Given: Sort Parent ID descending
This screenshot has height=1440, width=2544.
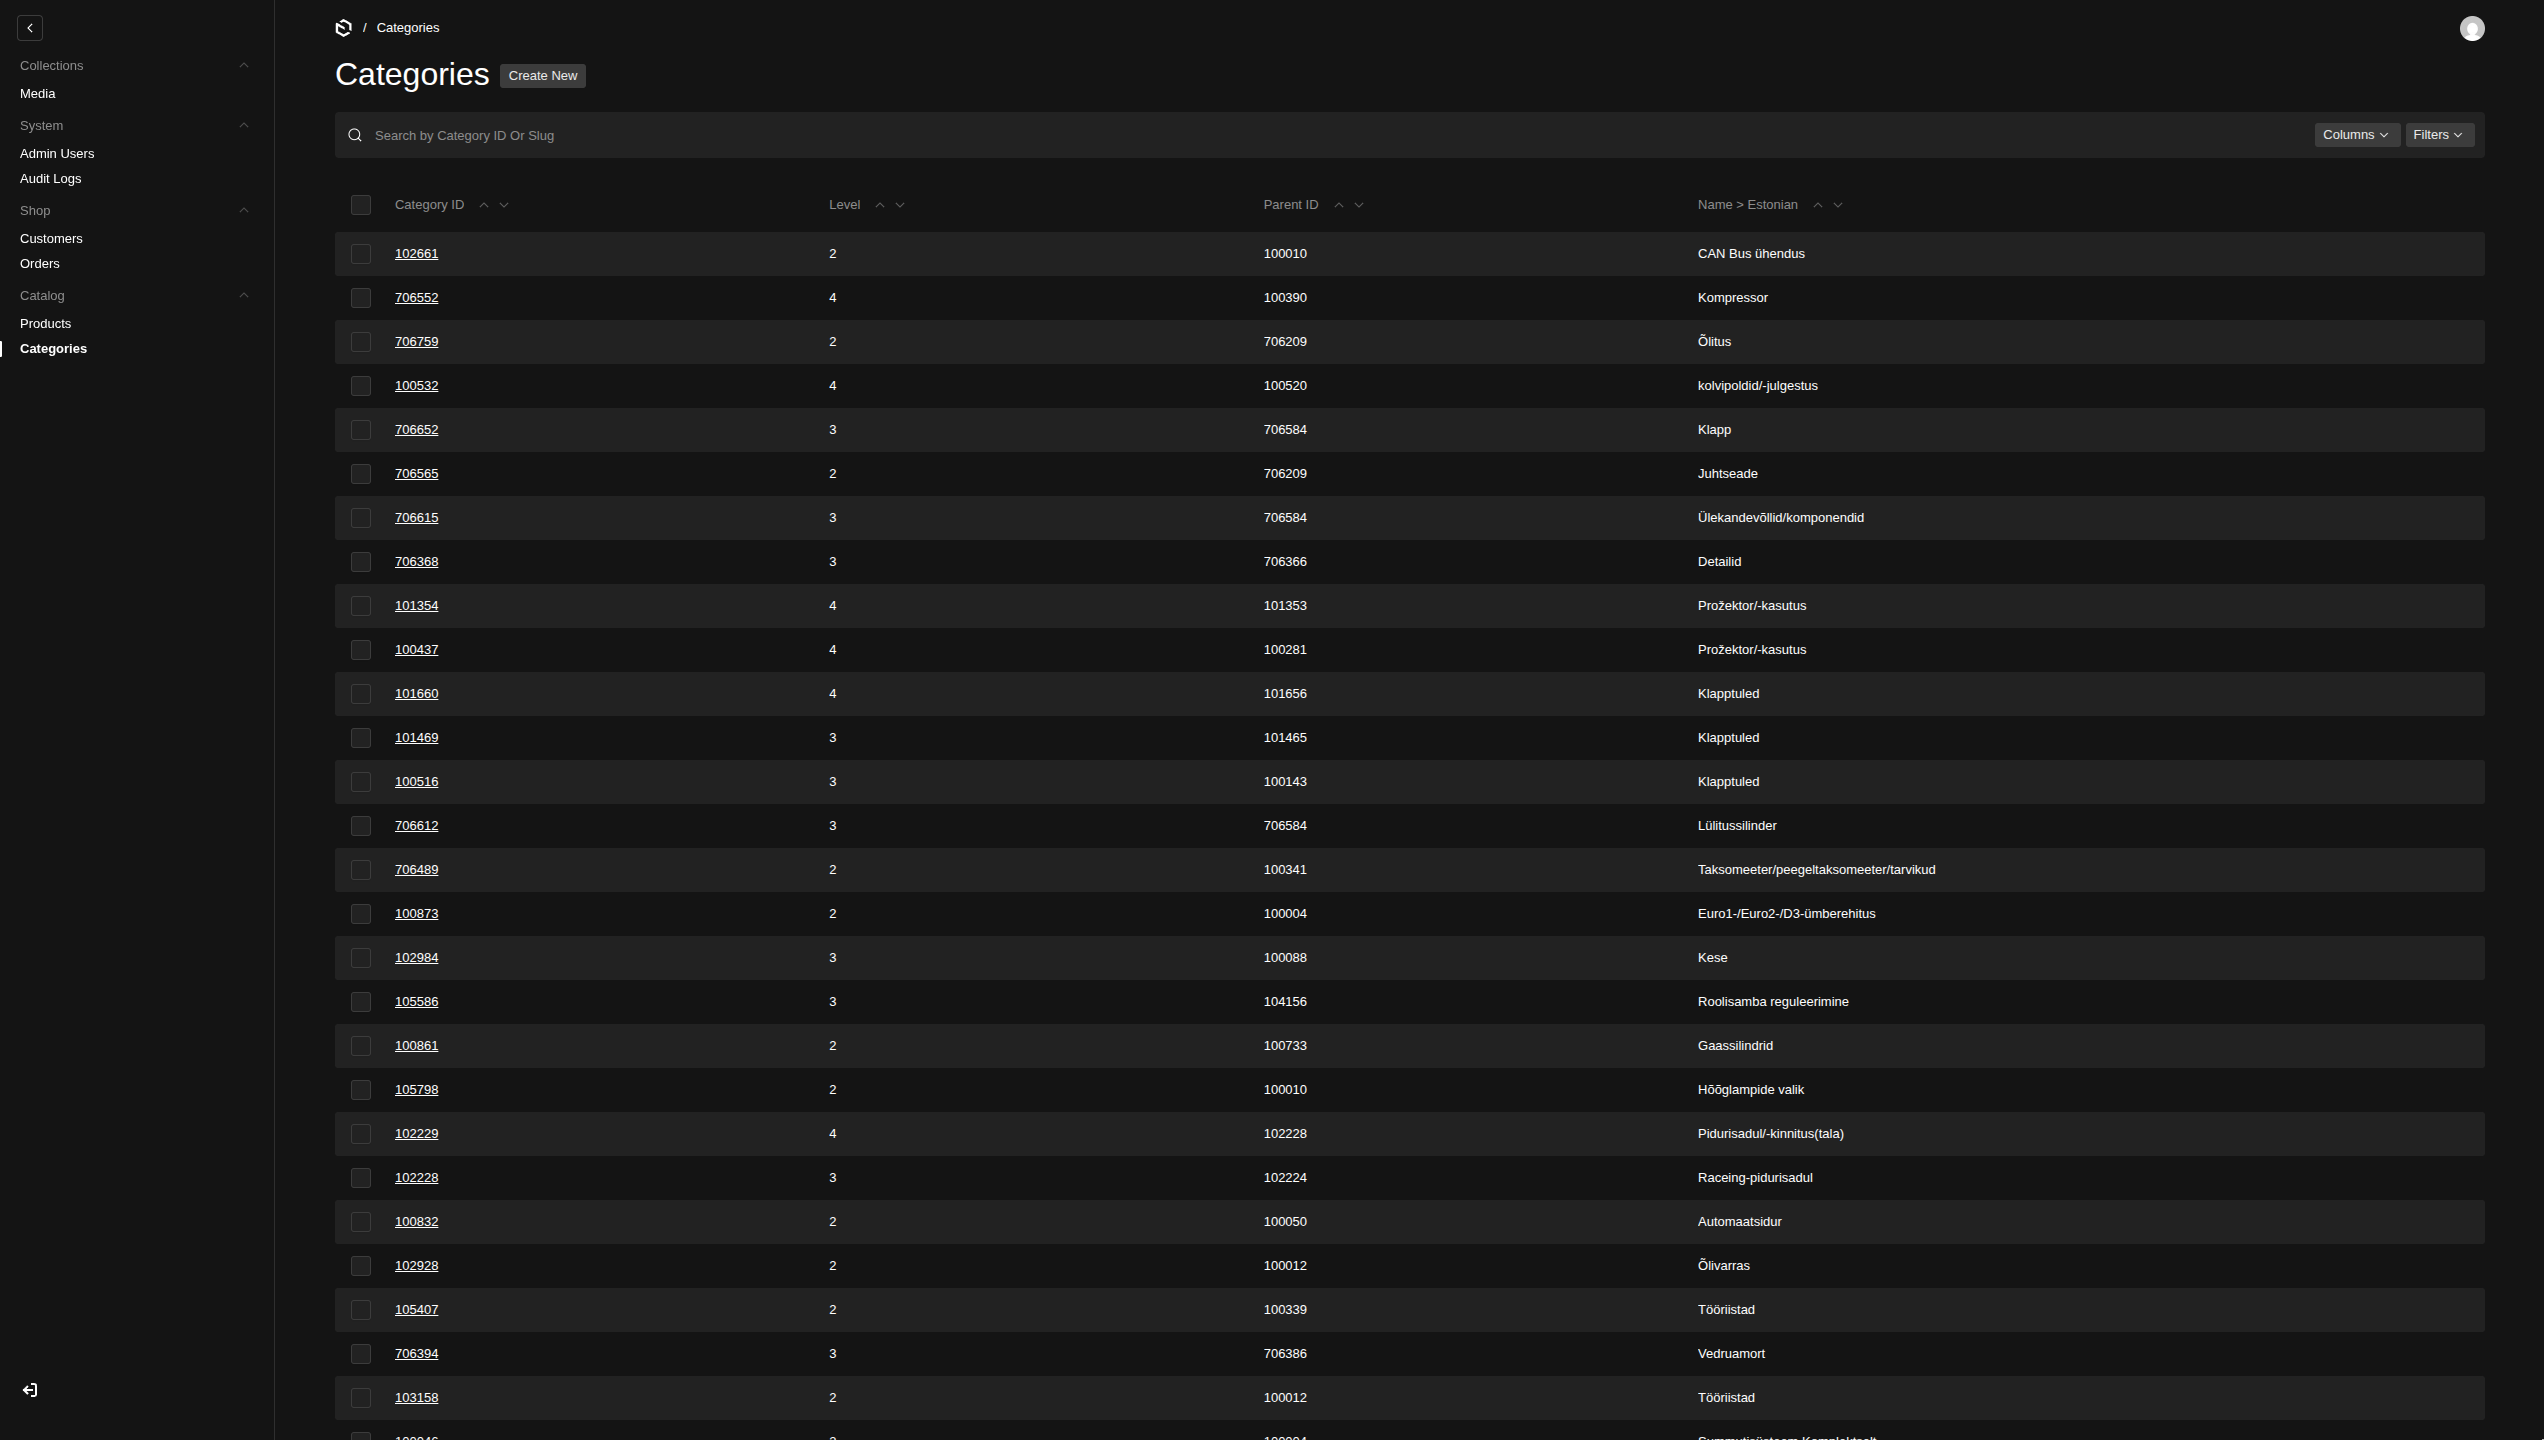Looking at the screenshot, I should (x=1359, y=205).
